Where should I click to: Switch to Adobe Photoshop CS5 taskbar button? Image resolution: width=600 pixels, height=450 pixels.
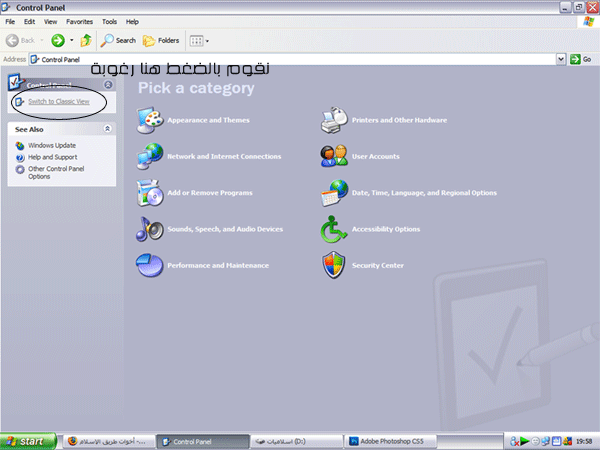pyautogui.click(x=390, y=442)
